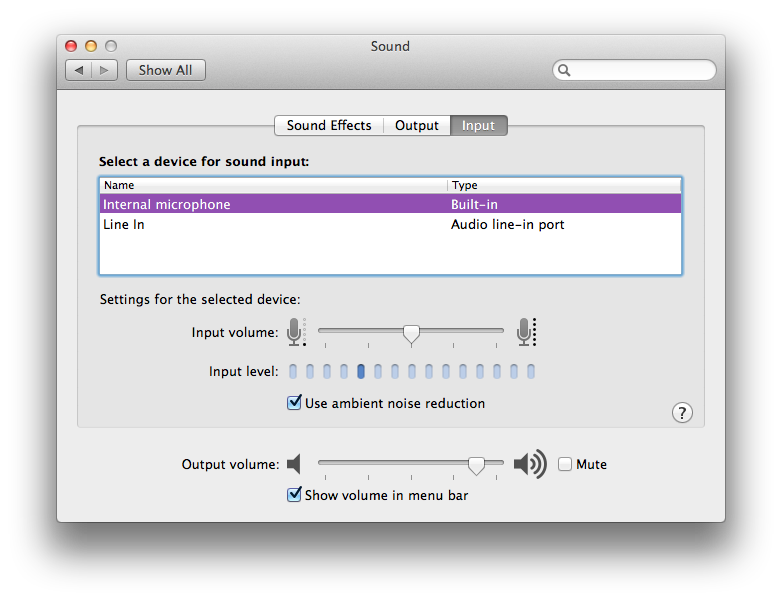Click in the search field
Image resolution: width=782 pixels, height=601 pixels.
[634, 70]
